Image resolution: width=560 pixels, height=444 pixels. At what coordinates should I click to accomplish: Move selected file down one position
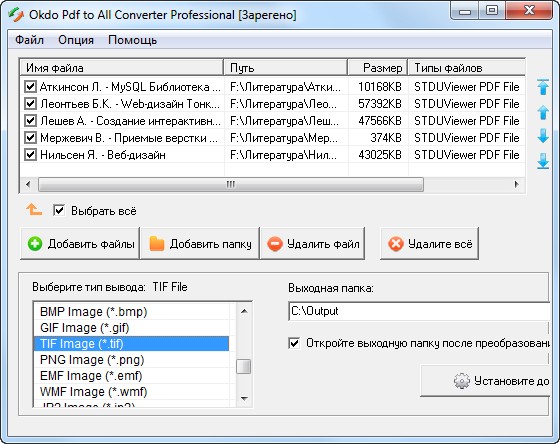pos(543,136)
